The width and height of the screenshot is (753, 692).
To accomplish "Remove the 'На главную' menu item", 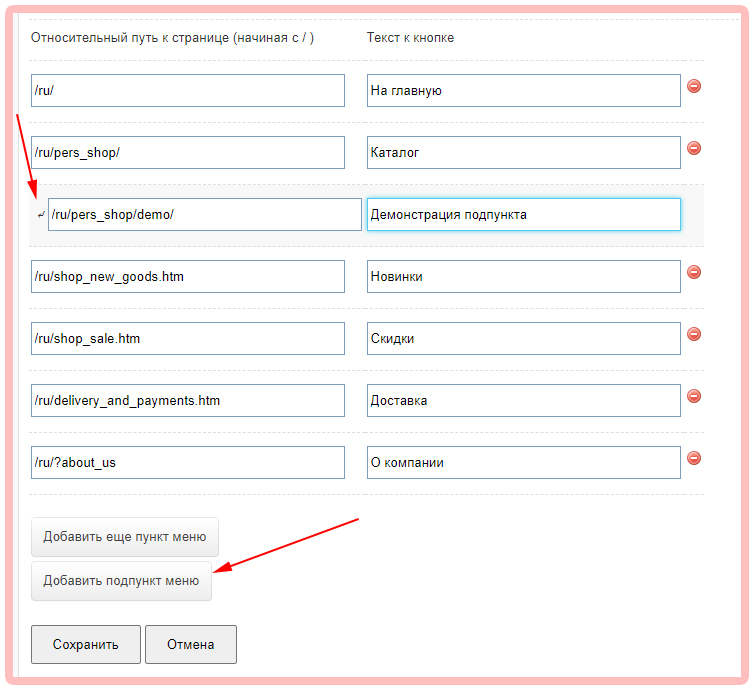I will pos(694,86).
